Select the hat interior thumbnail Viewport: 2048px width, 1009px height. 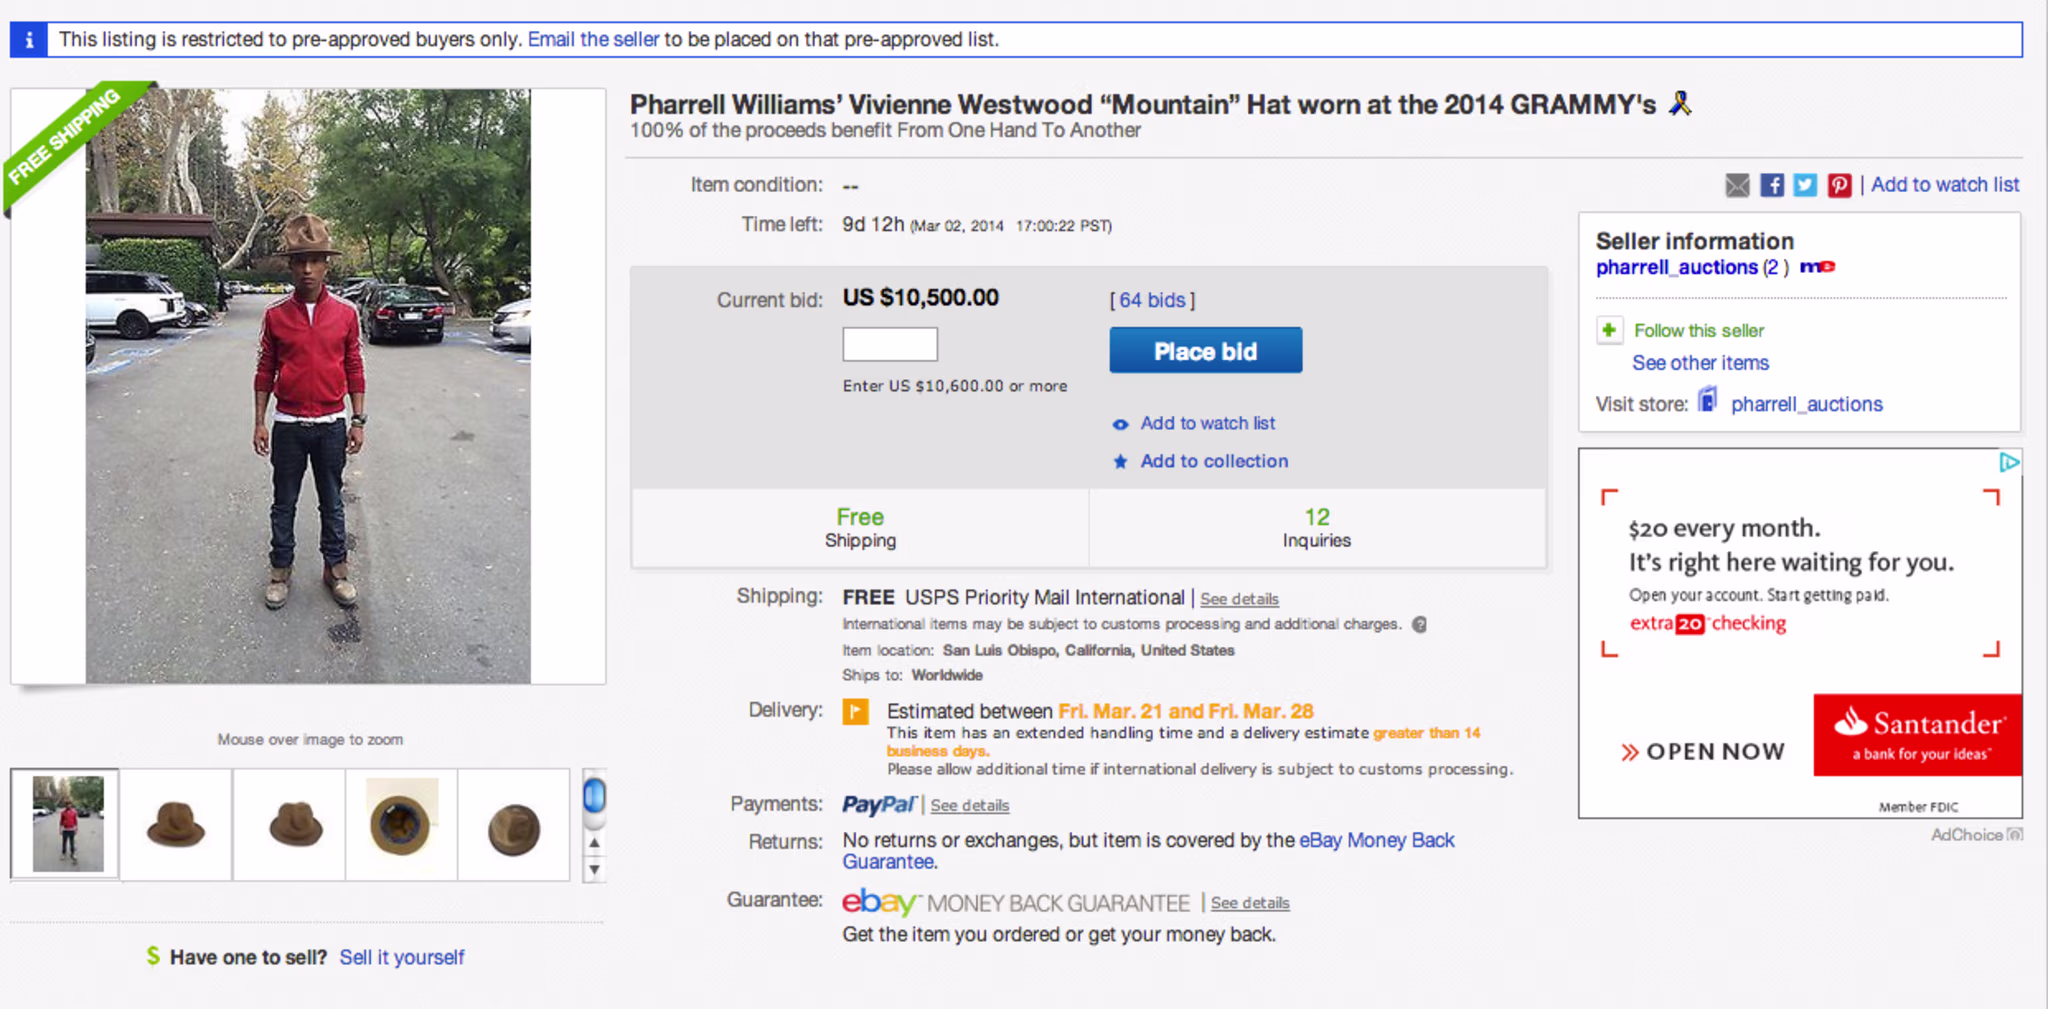[x=401, y=825]
